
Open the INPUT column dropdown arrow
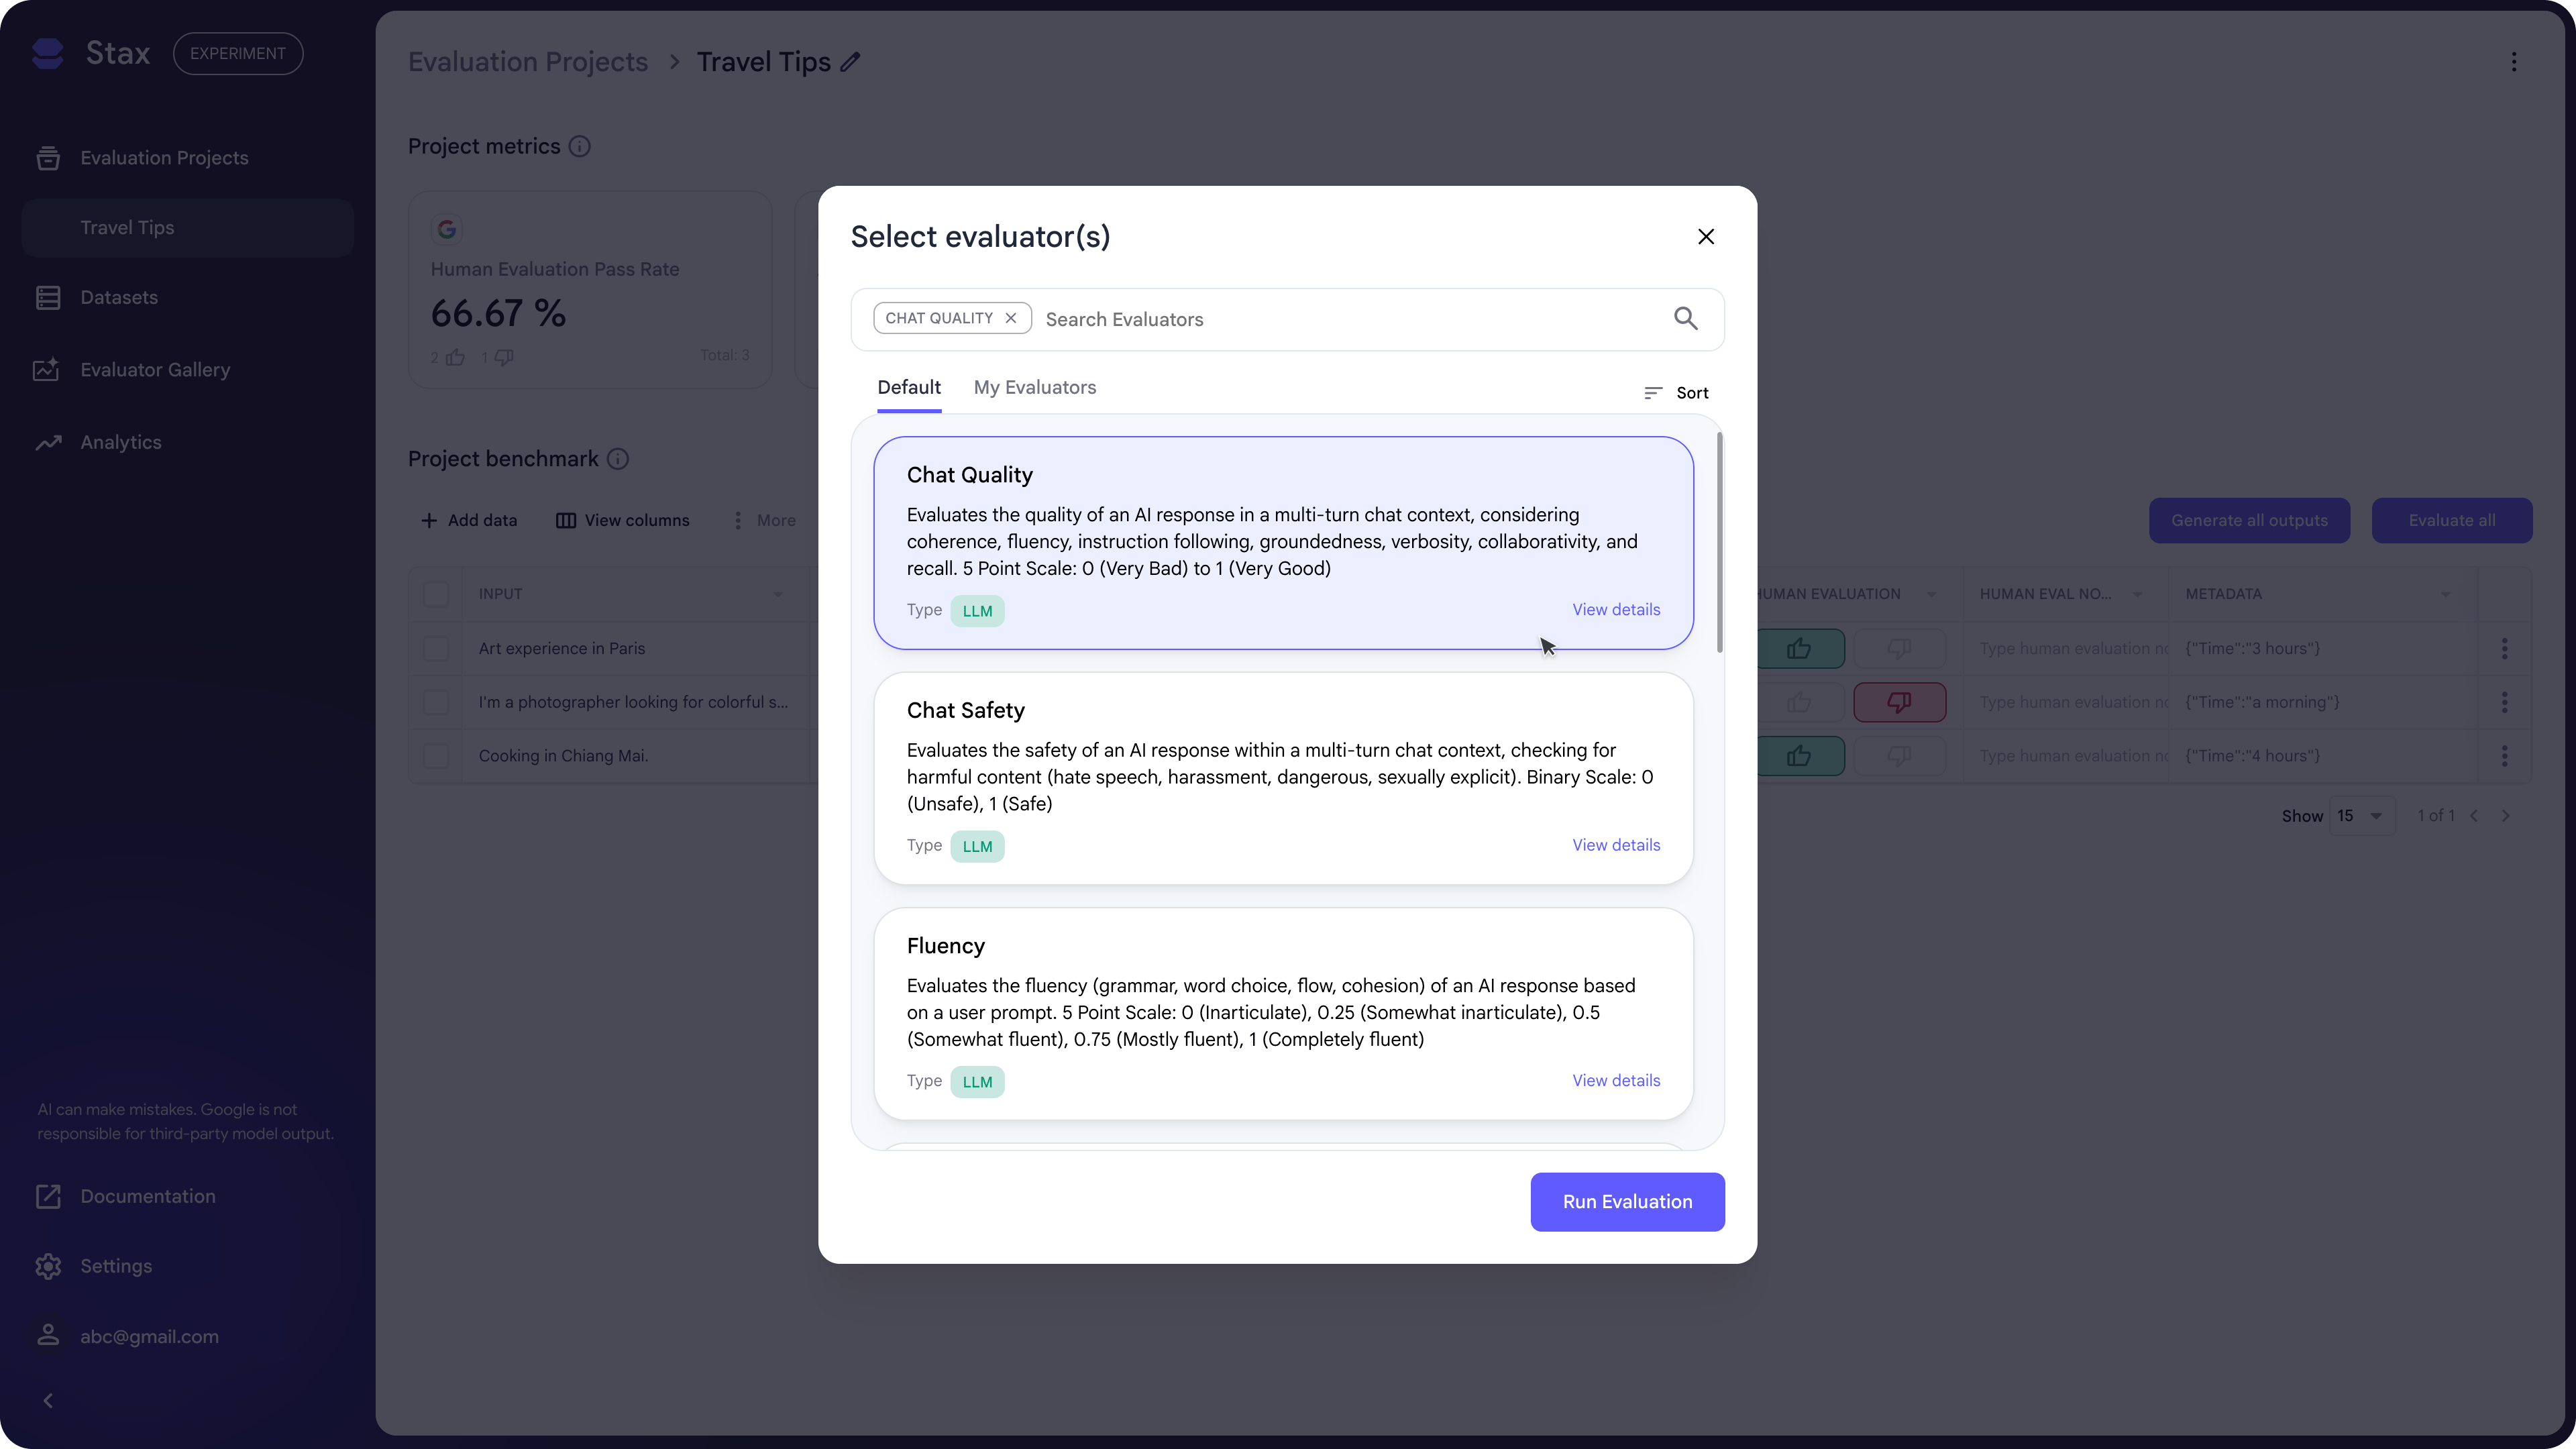click(x=777, y=595)
